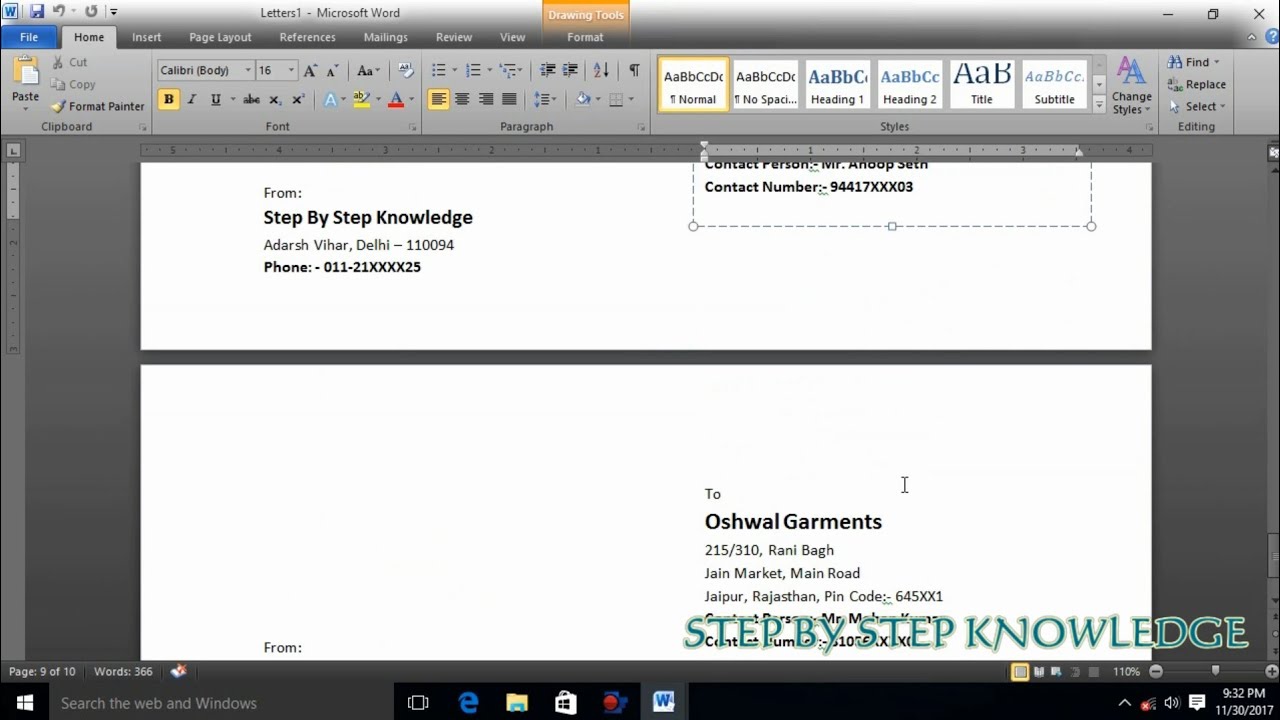Switch to the Page Layout tab
The image size is (1280, 720).
click(x=220, y=37)
